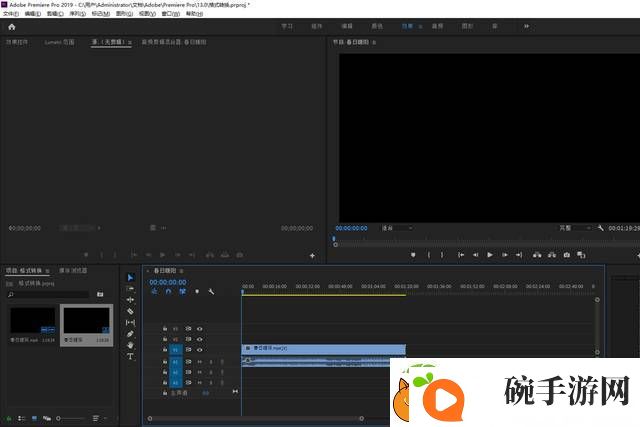Go to Out point in program monitor
This screenshot has height=427, width=640.
tap(519, 255)
